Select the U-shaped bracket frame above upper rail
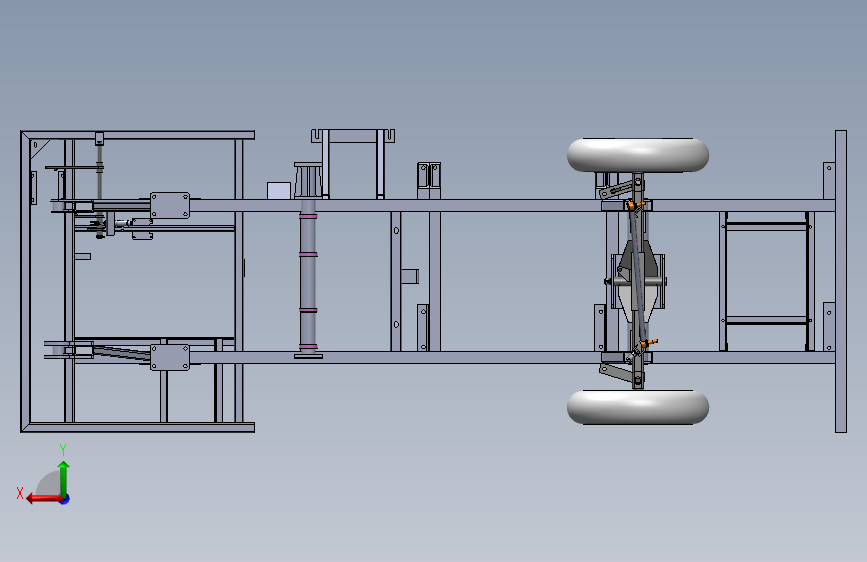Viewport: 867px width, 562px height. [x=353, y=163]
